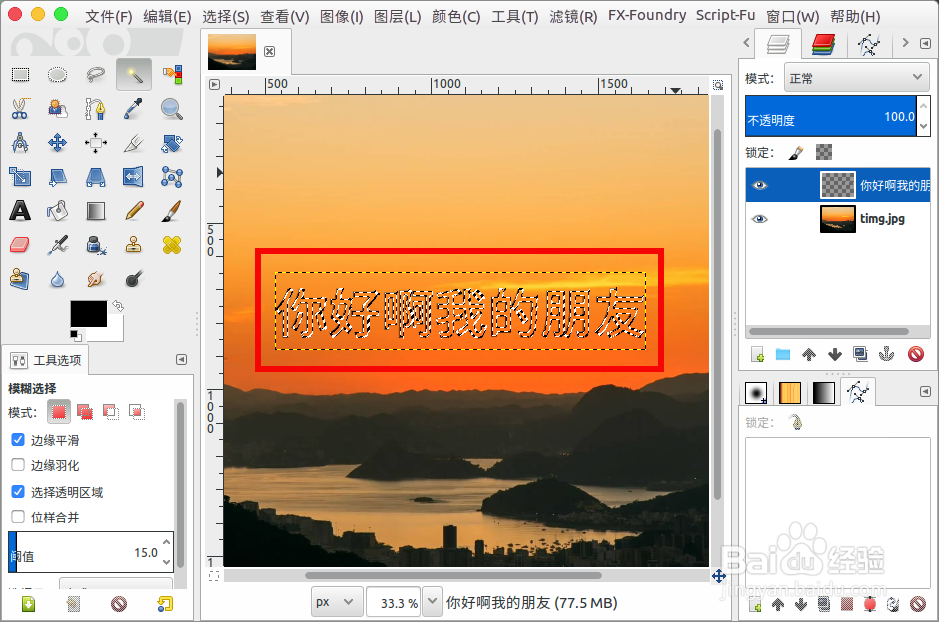Select the Flip tool

[134, 177]
